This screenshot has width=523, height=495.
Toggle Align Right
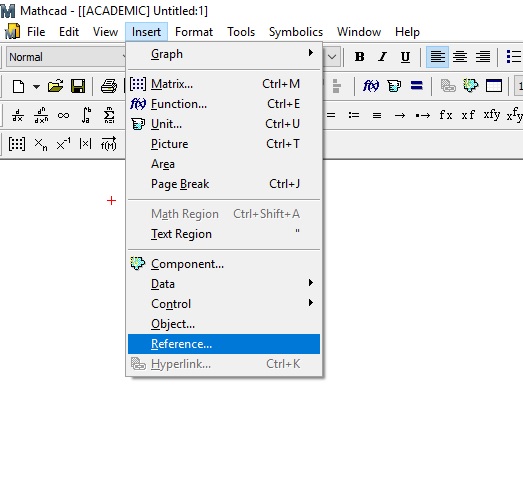483,57
